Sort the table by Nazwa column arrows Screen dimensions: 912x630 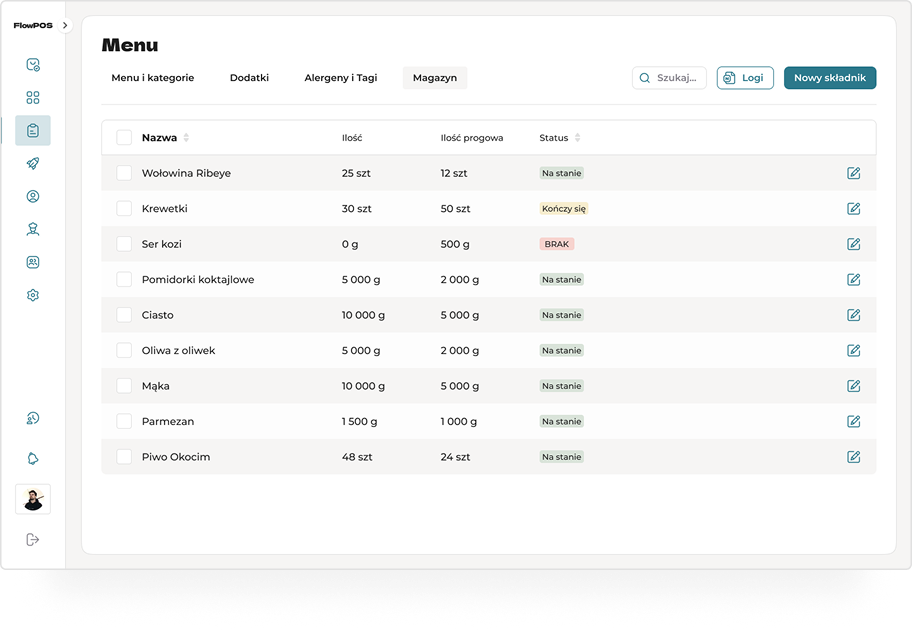tap(186, 138)
